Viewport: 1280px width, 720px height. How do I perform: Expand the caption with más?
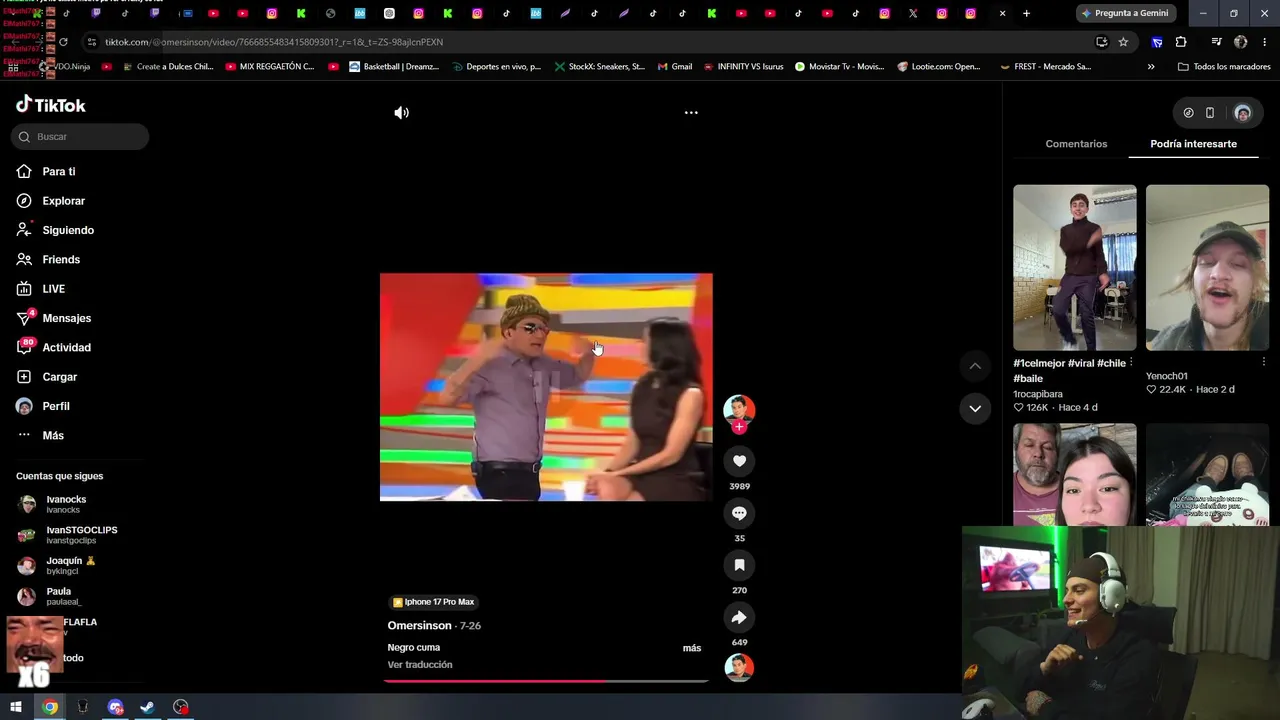[692, 648]
